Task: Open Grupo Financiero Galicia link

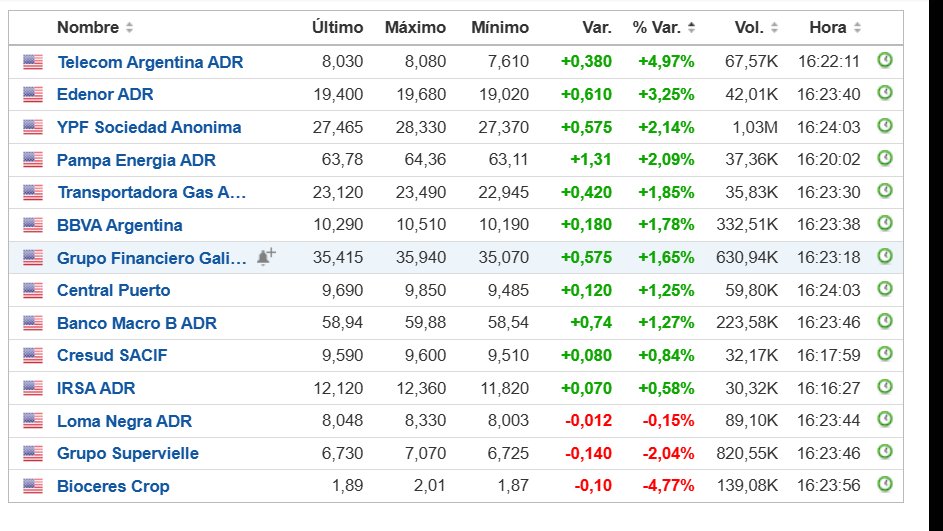Action: 152,258
